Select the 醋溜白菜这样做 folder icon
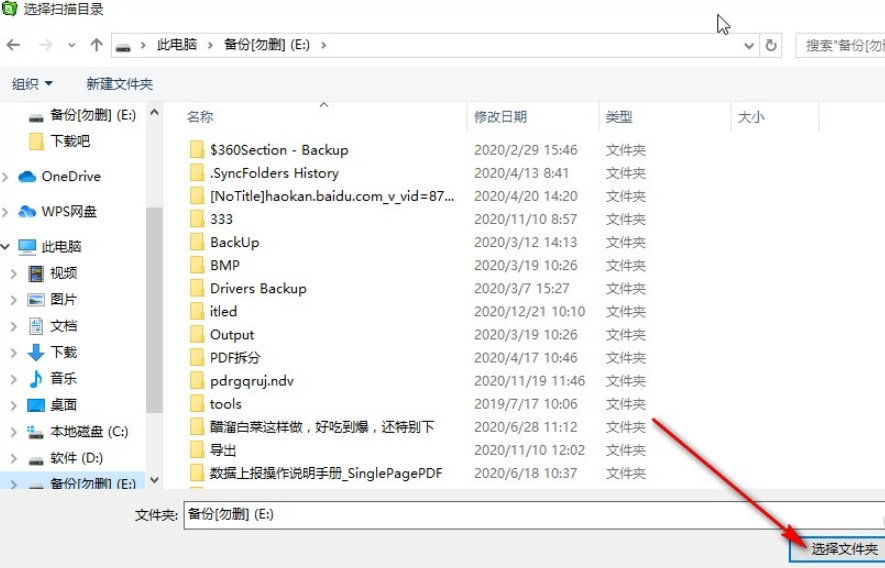885x568 pixels. pyautogui.click(x=197, y=427)
